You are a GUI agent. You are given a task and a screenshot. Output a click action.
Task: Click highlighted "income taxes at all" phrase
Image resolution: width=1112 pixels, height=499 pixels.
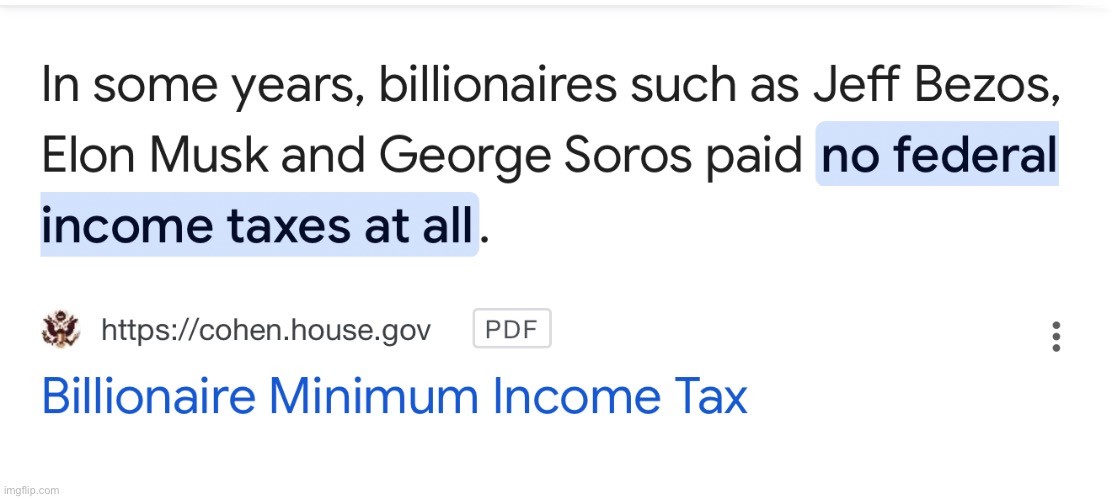coord(259,224)
